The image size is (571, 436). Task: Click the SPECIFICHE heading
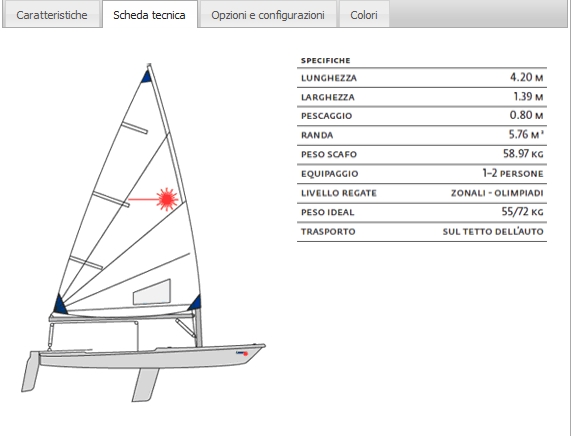pos(325,61)
